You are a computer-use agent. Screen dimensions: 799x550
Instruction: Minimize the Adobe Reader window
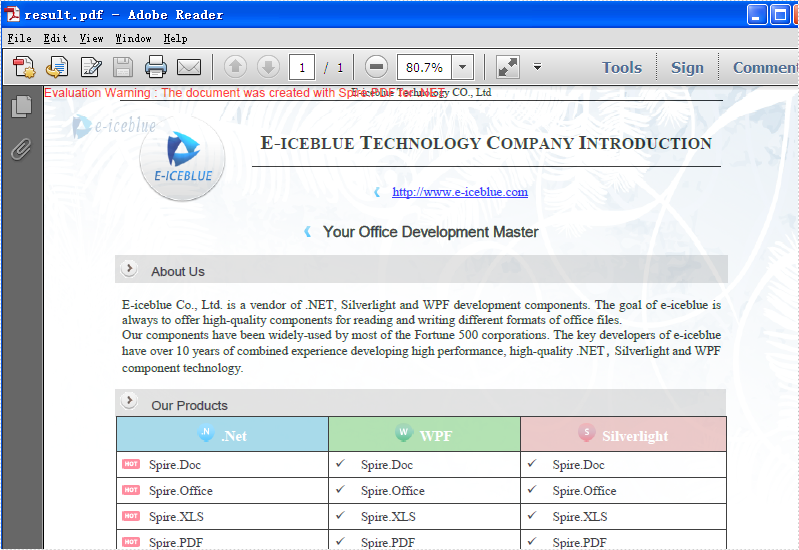[x=757, y=14]
